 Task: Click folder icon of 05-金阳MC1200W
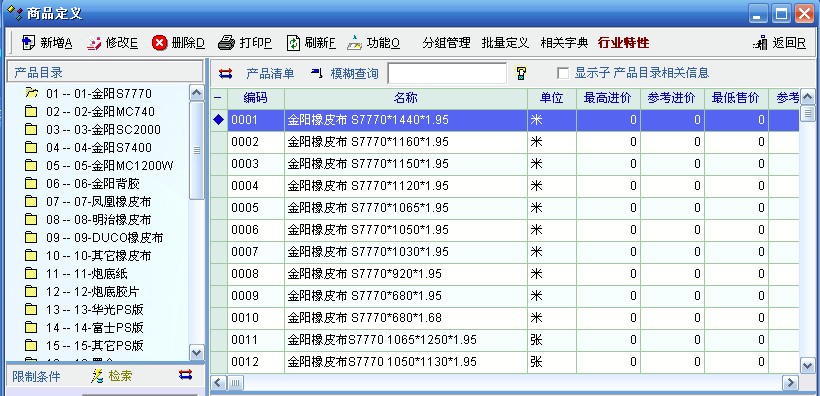pos(31,165)
